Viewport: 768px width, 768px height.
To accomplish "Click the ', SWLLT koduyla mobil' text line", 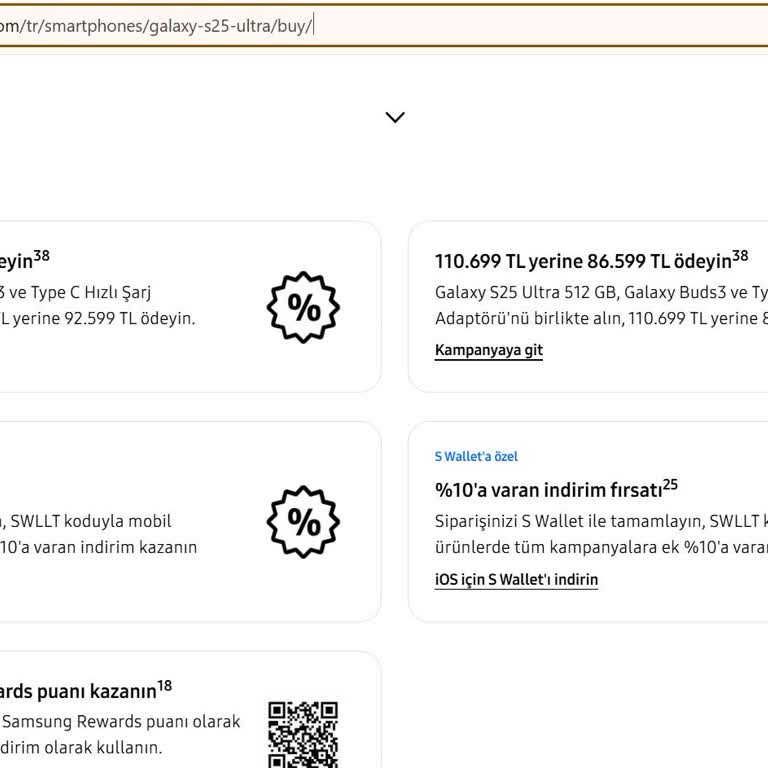I will (x=86, y=521).
